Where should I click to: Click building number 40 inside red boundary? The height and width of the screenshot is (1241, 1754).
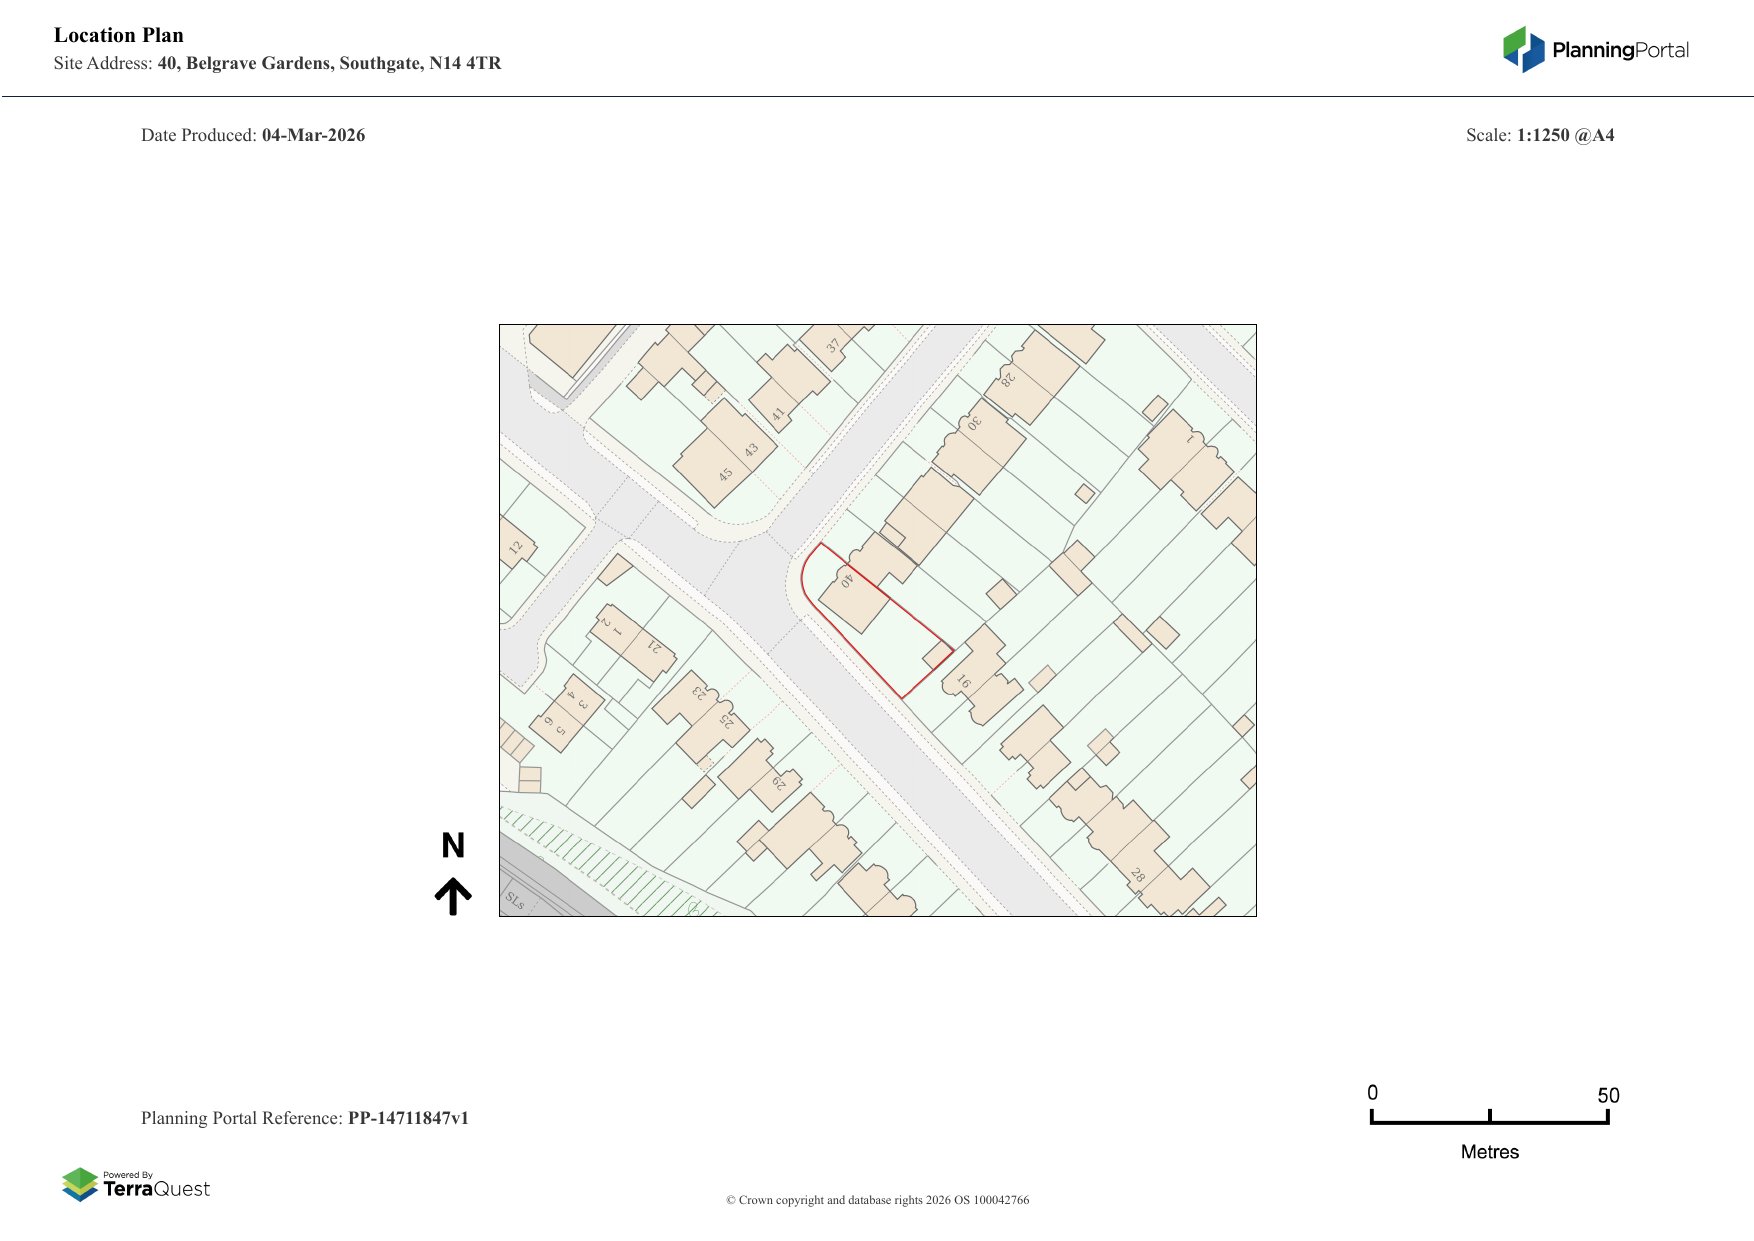click(847, 581)
